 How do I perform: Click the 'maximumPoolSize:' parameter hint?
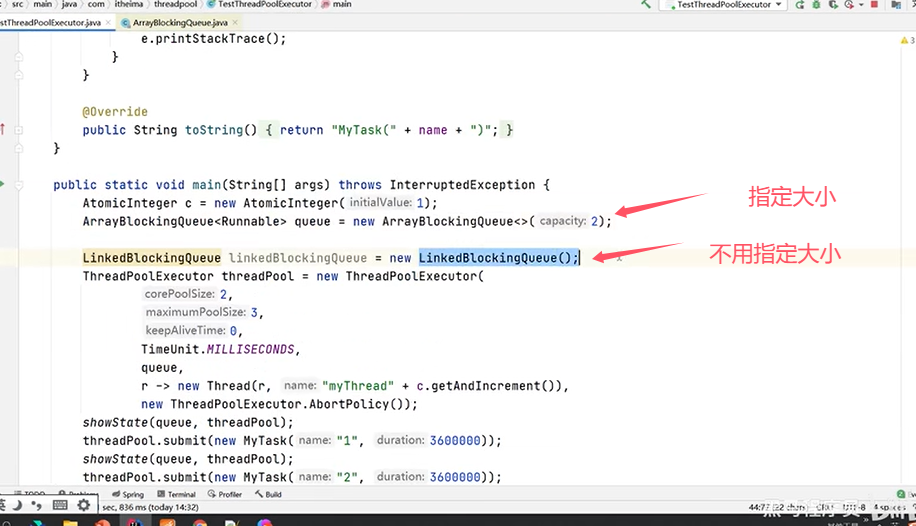(x=196, y=312)
